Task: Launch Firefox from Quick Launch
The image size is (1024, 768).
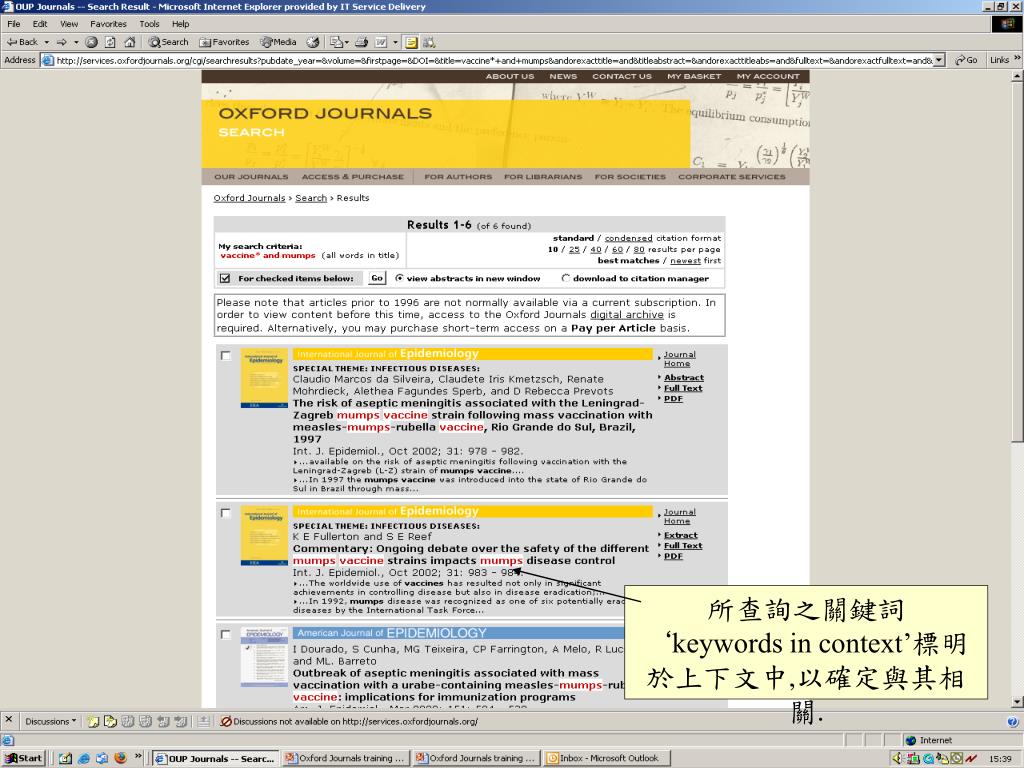Action: tap(120, 758)
